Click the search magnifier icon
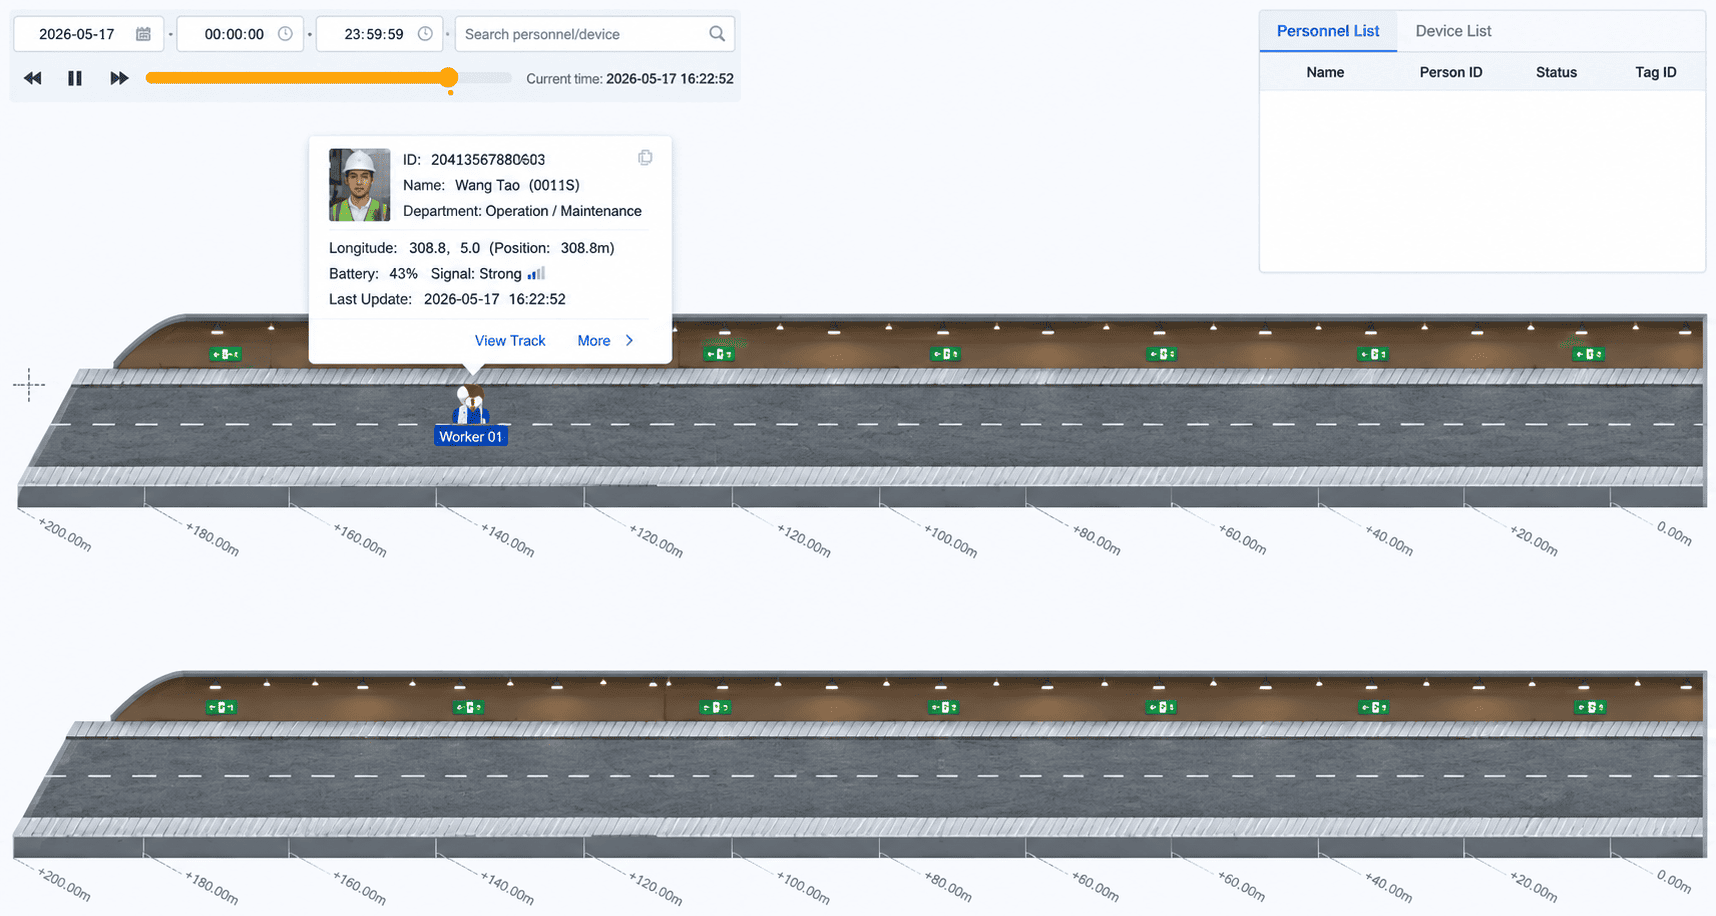 click(717, 34)
